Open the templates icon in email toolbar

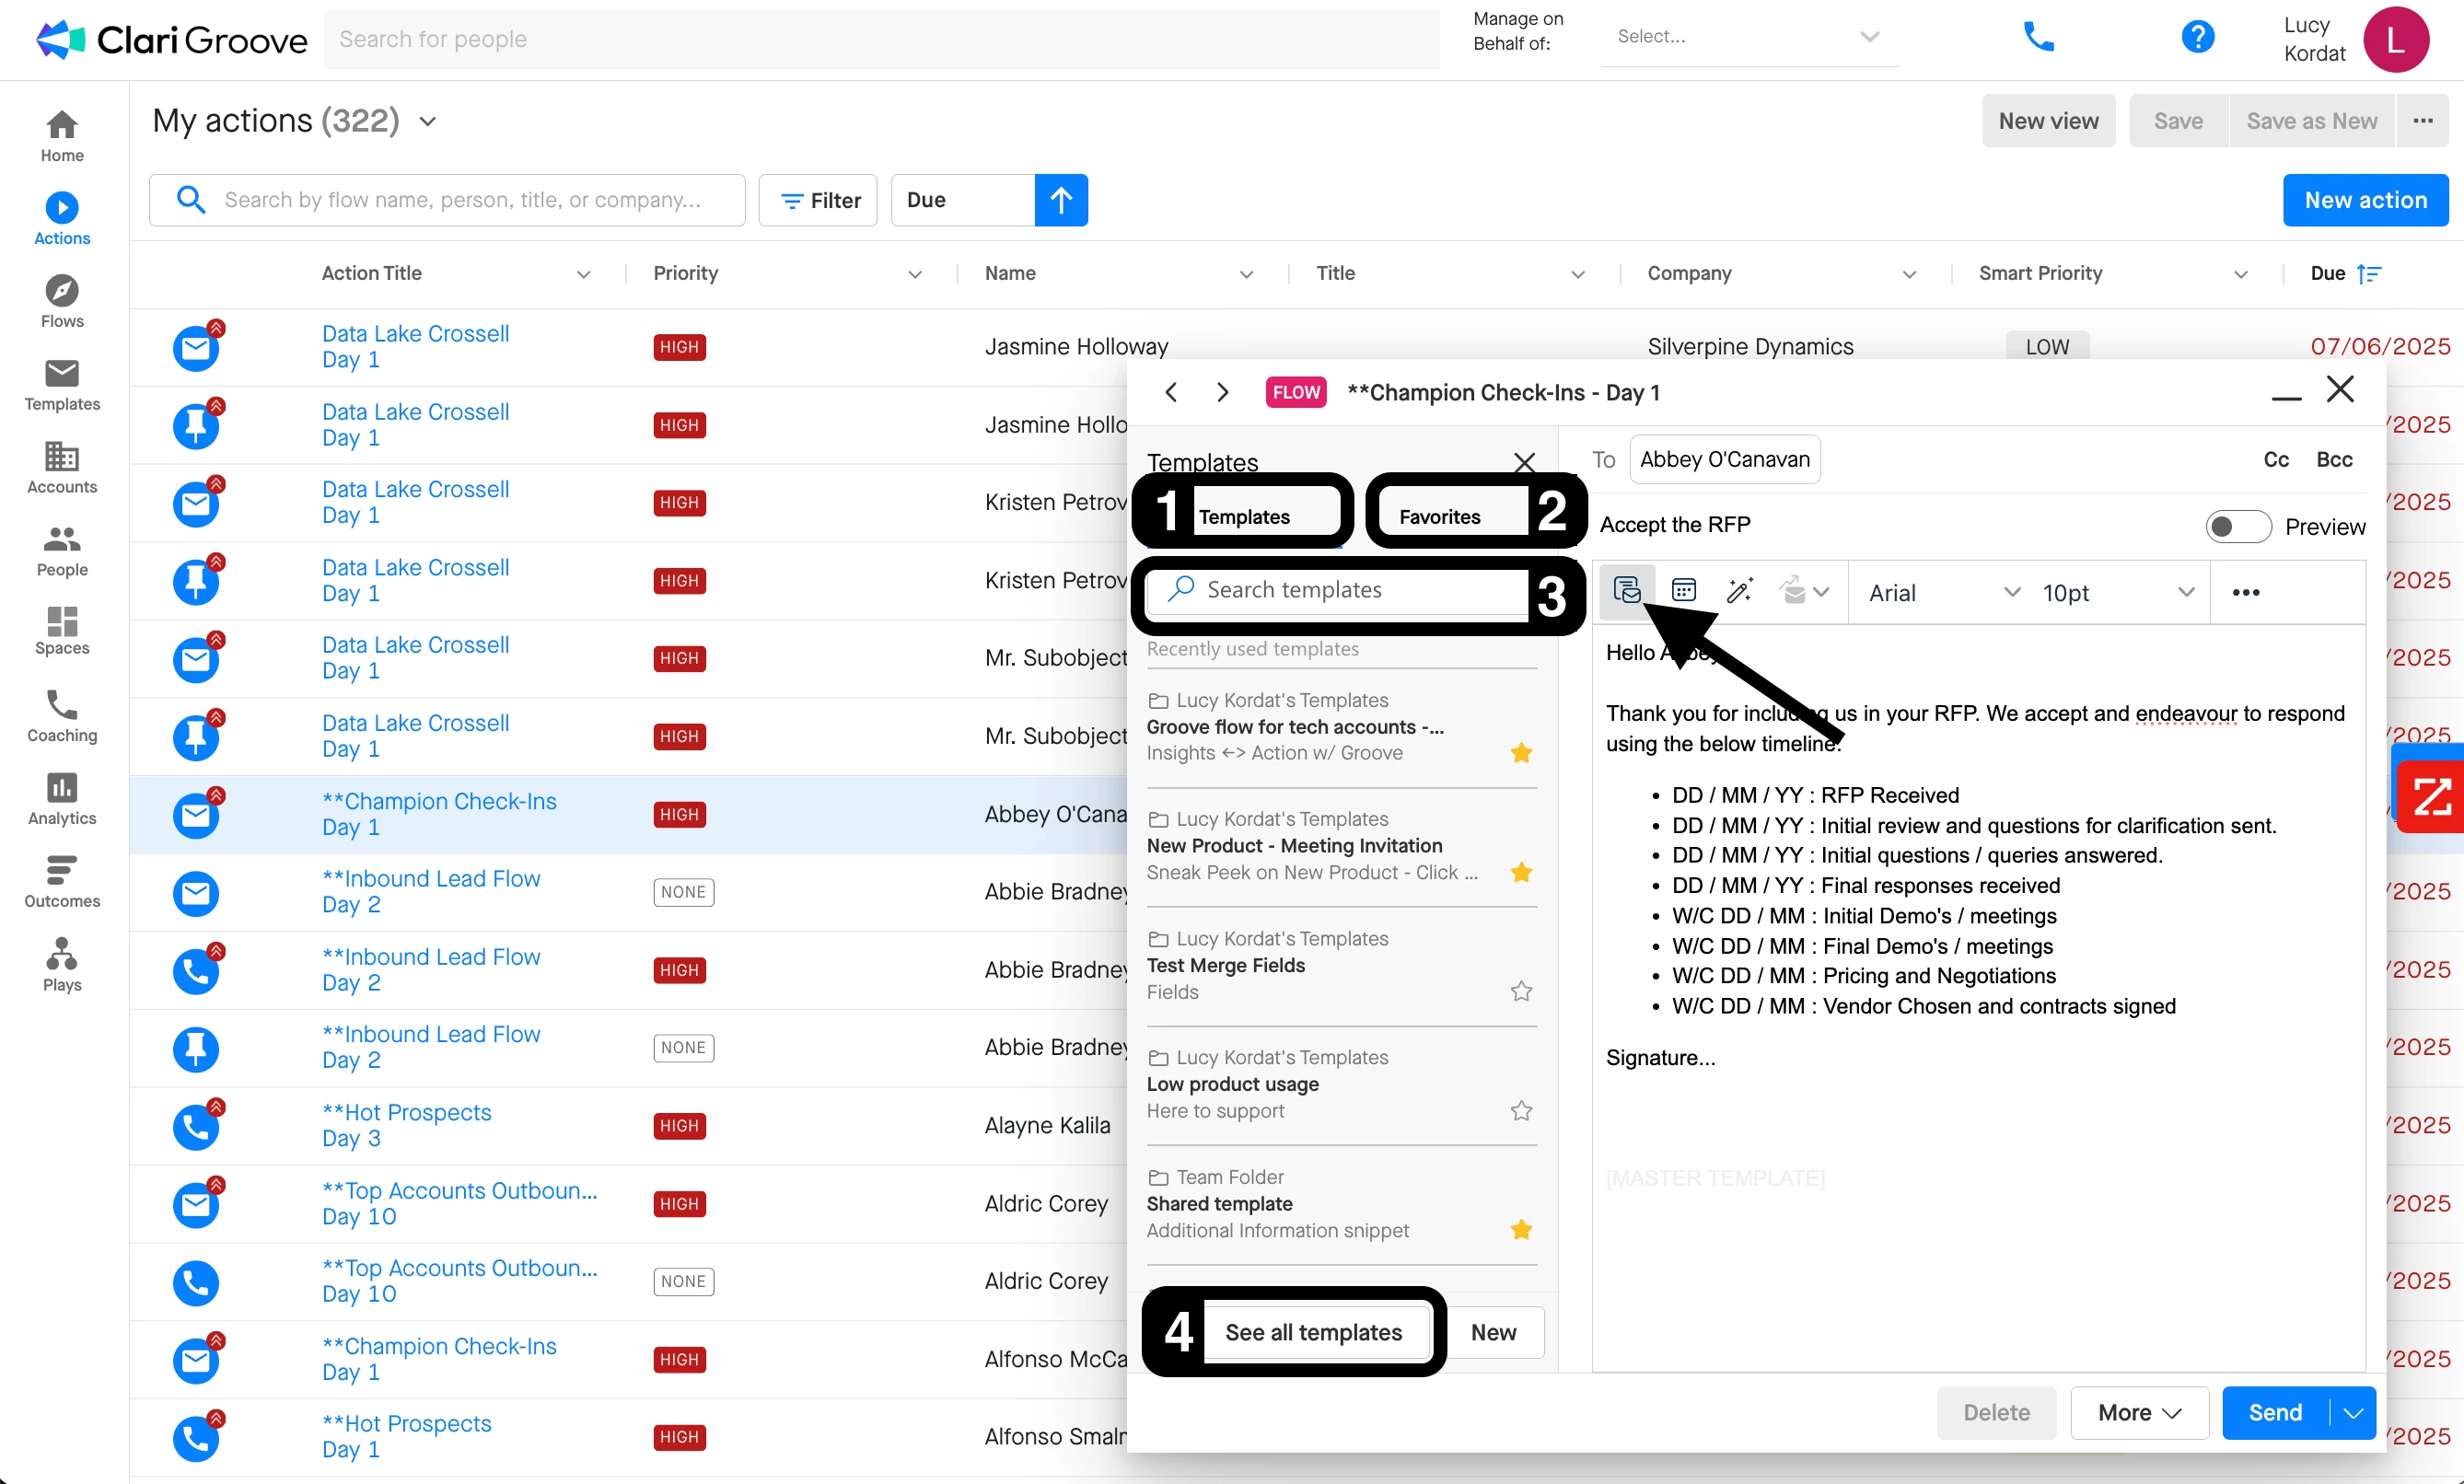(x=1626, y=591)
